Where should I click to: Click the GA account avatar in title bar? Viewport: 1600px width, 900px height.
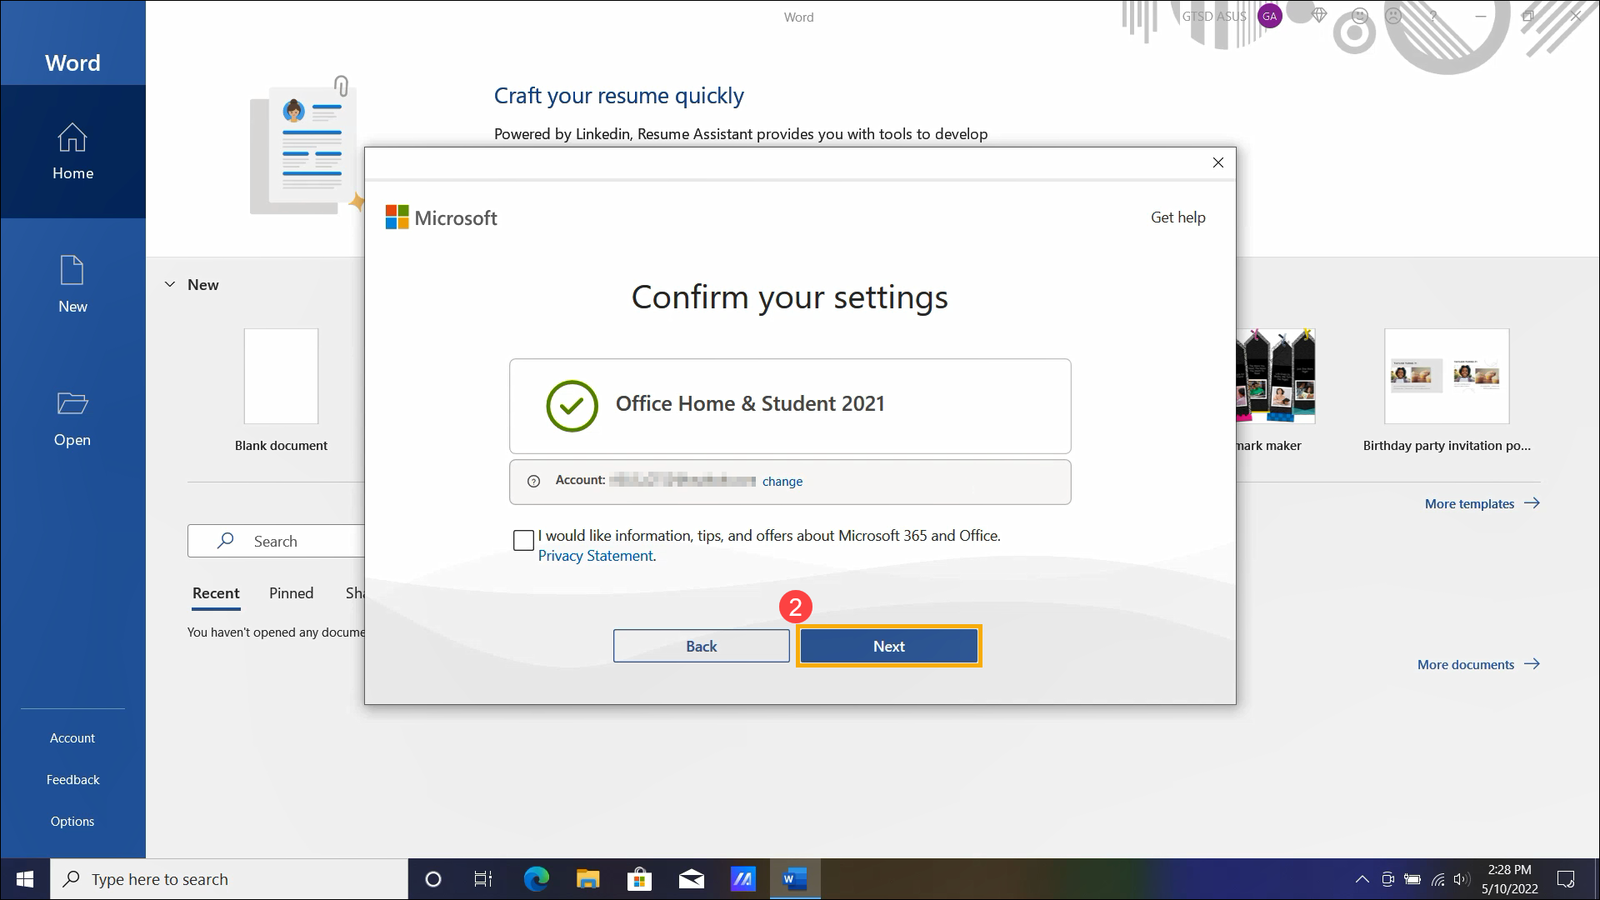1270,16
